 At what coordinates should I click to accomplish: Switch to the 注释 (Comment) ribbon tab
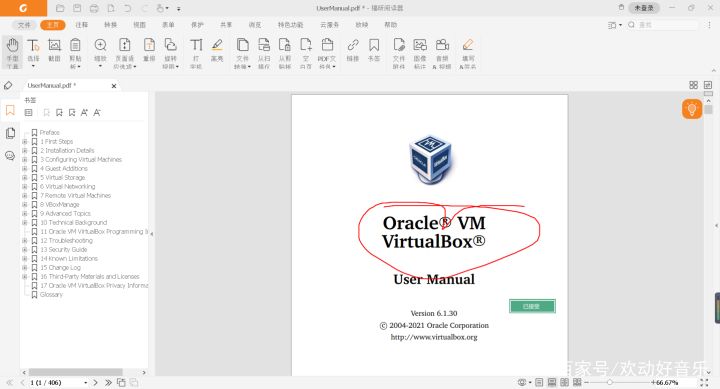(81, 25)
